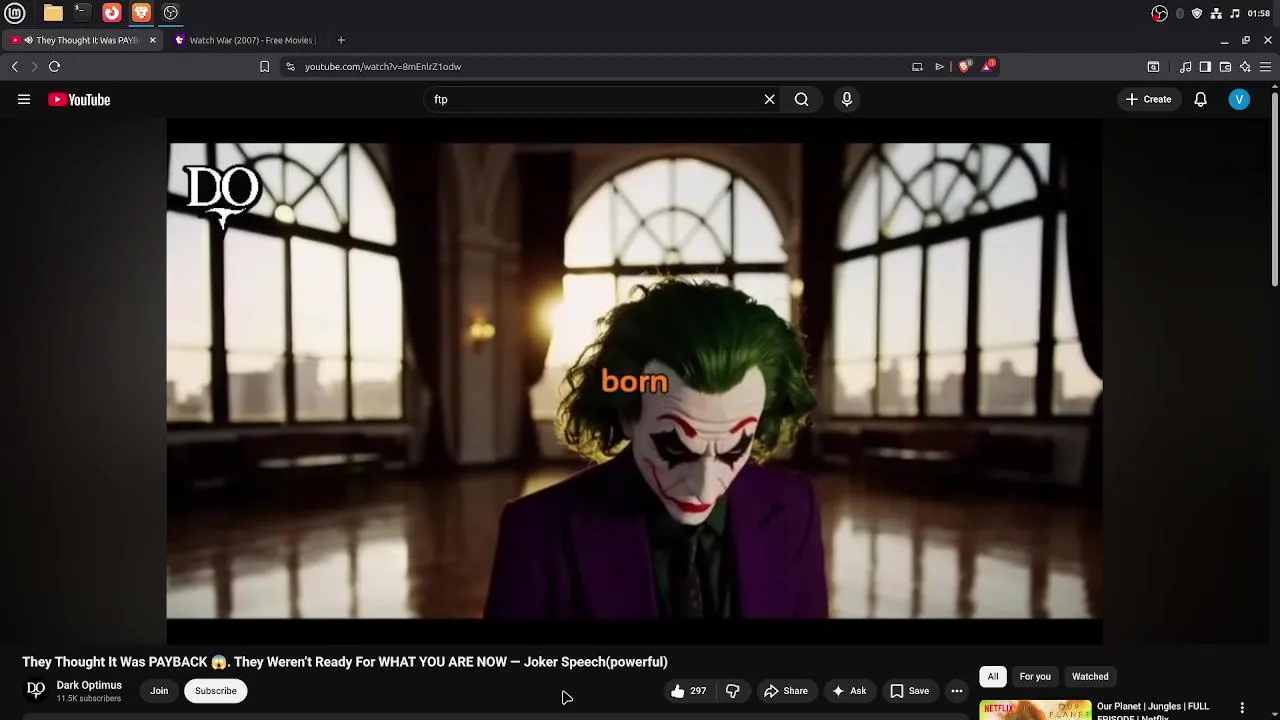The height and width of the screenshot is (720, 1280).
Task: Open the site settings icon beside the URL
Action: click(x=290, y=67)
